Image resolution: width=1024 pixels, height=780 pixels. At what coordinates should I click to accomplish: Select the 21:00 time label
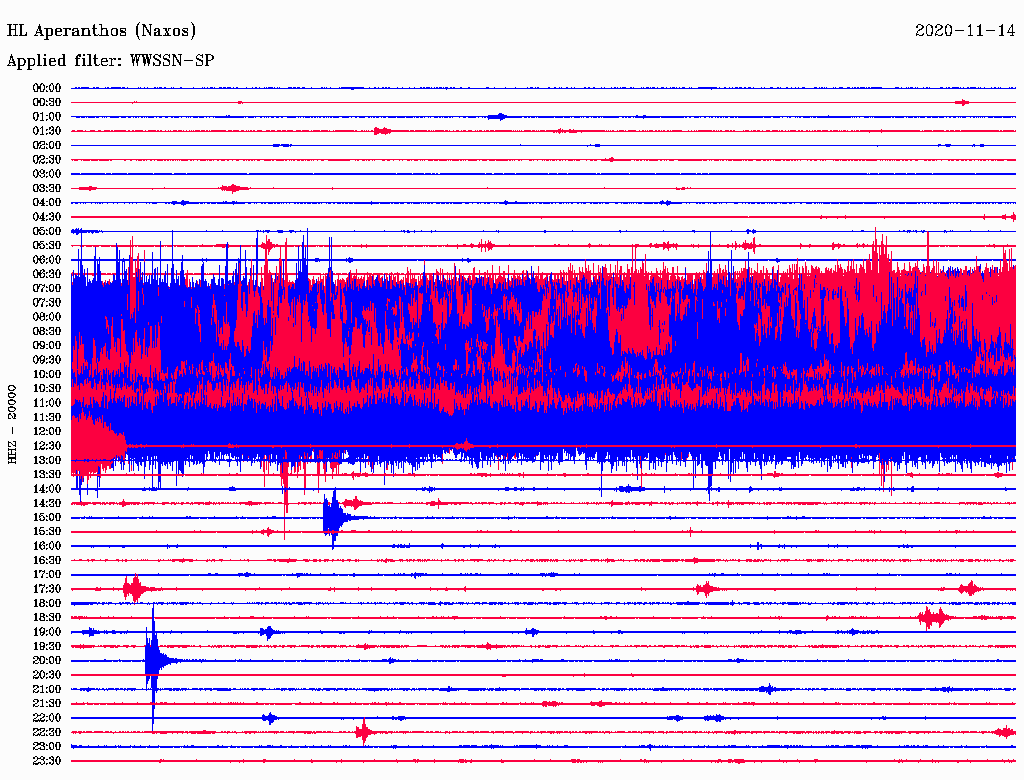click(47, 690)
